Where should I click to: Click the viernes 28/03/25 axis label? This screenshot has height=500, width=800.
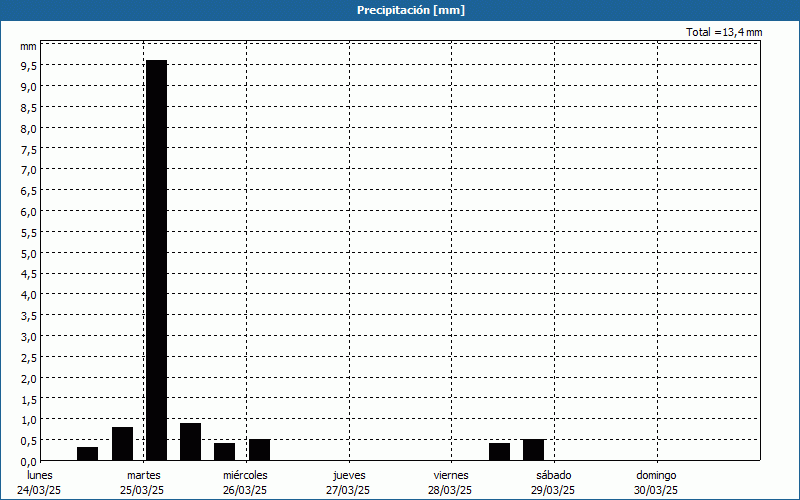click(451, 483)
